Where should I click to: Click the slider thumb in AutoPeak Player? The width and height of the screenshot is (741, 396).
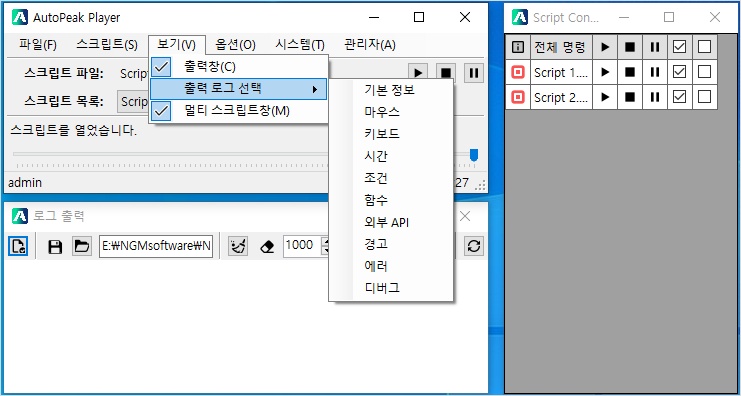click(x=474, y=155)
